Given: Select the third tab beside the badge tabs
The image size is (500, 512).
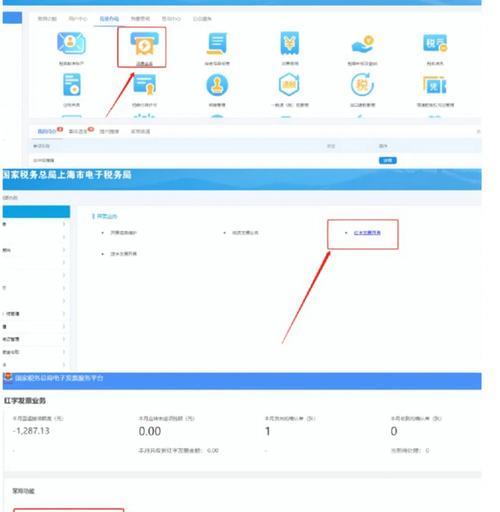Looking at the screenshot, I should pyautogui.click(x=109, y=131).
